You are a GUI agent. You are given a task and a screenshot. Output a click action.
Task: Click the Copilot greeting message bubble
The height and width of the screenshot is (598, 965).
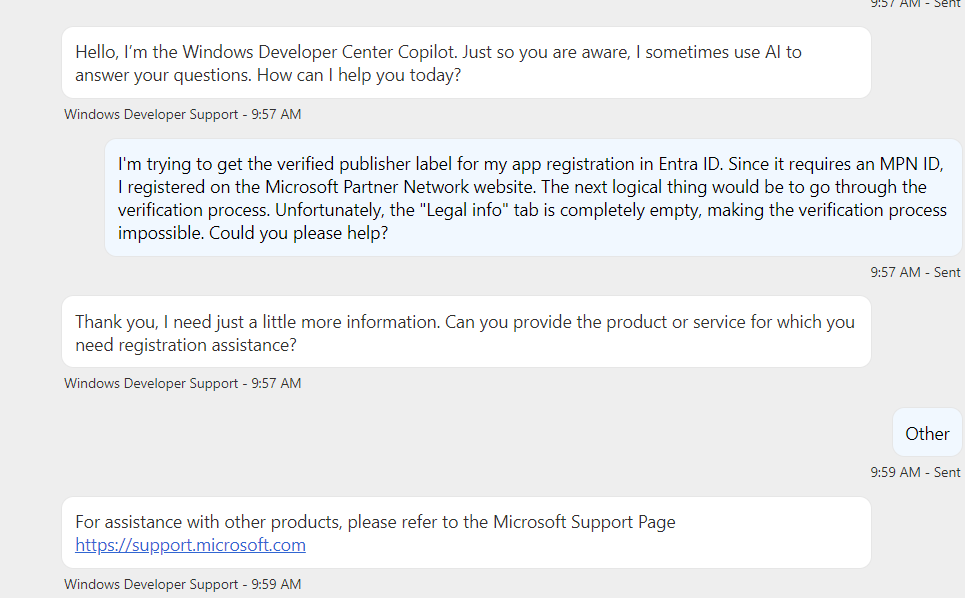click(x=466, y=63)
